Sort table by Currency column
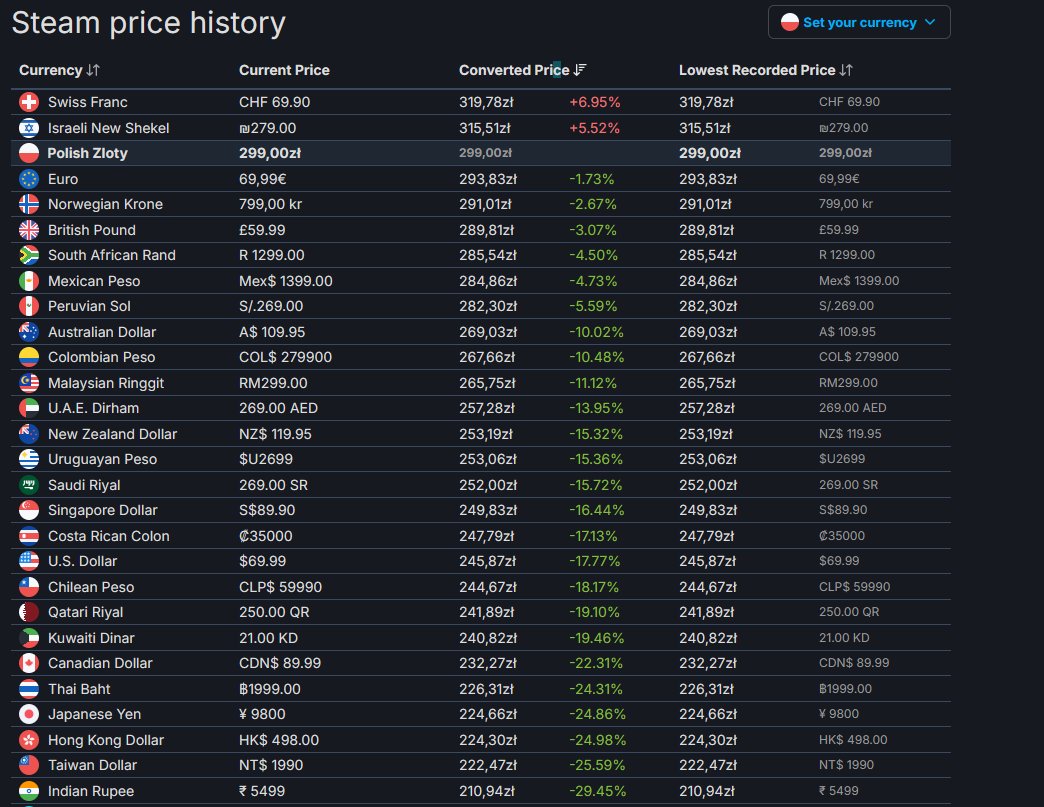Viewport: 1044px width, 807px height. pyautogui.click(x=59, y=70)
